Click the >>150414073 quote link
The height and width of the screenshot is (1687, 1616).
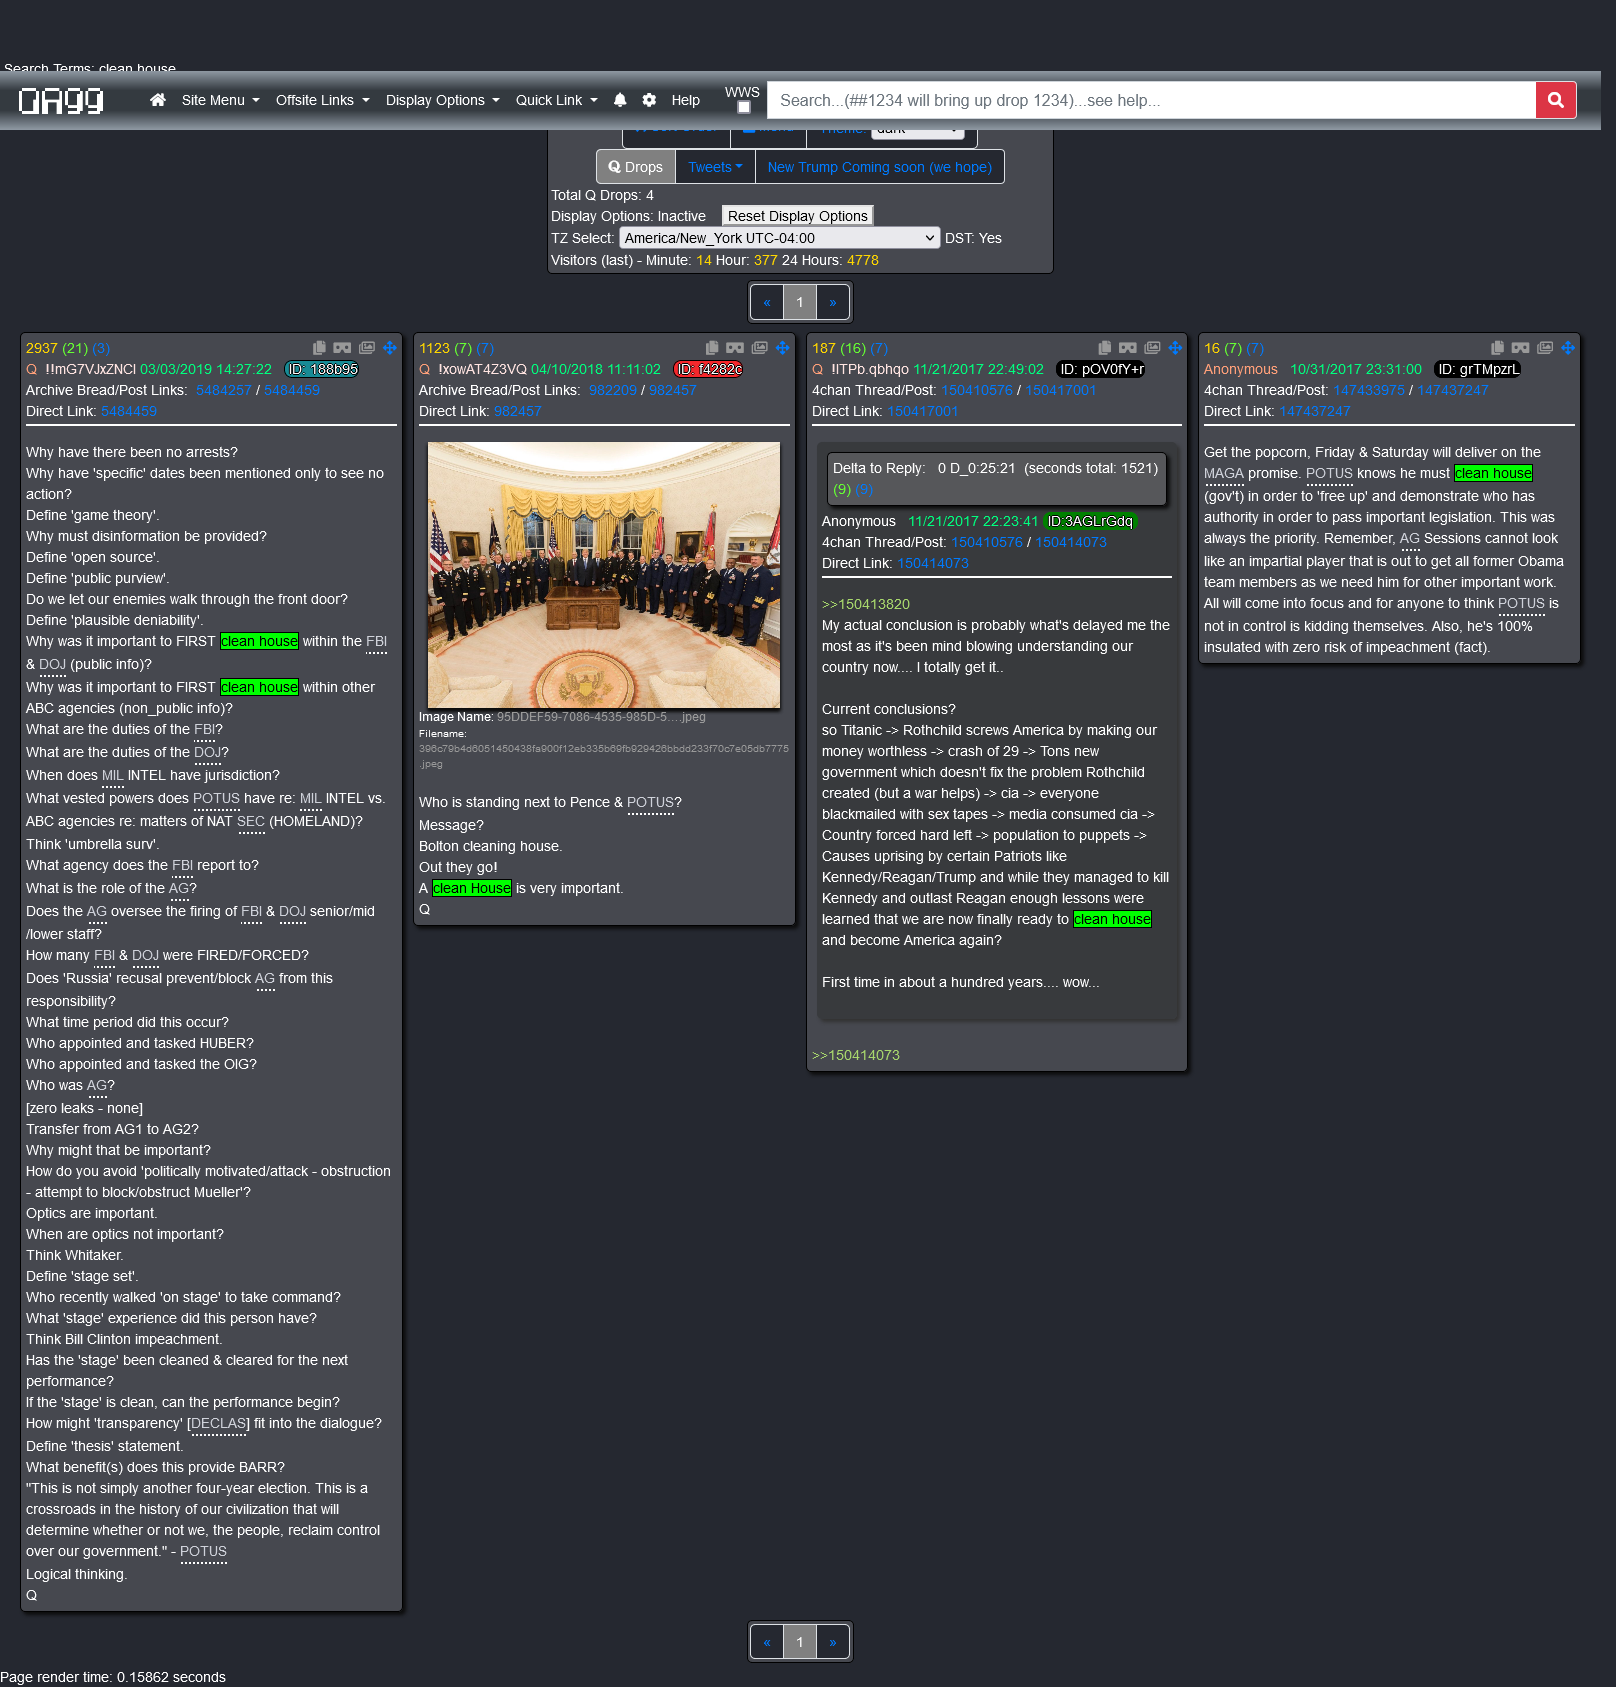point(856,1055)
